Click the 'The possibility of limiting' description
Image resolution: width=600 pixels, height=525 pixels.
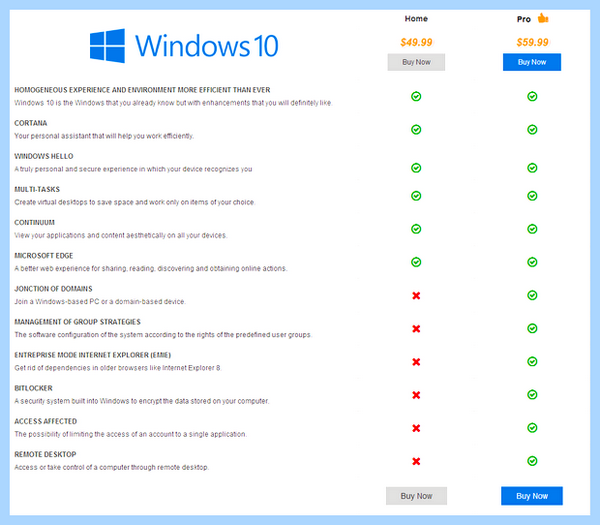coord(131,434)
